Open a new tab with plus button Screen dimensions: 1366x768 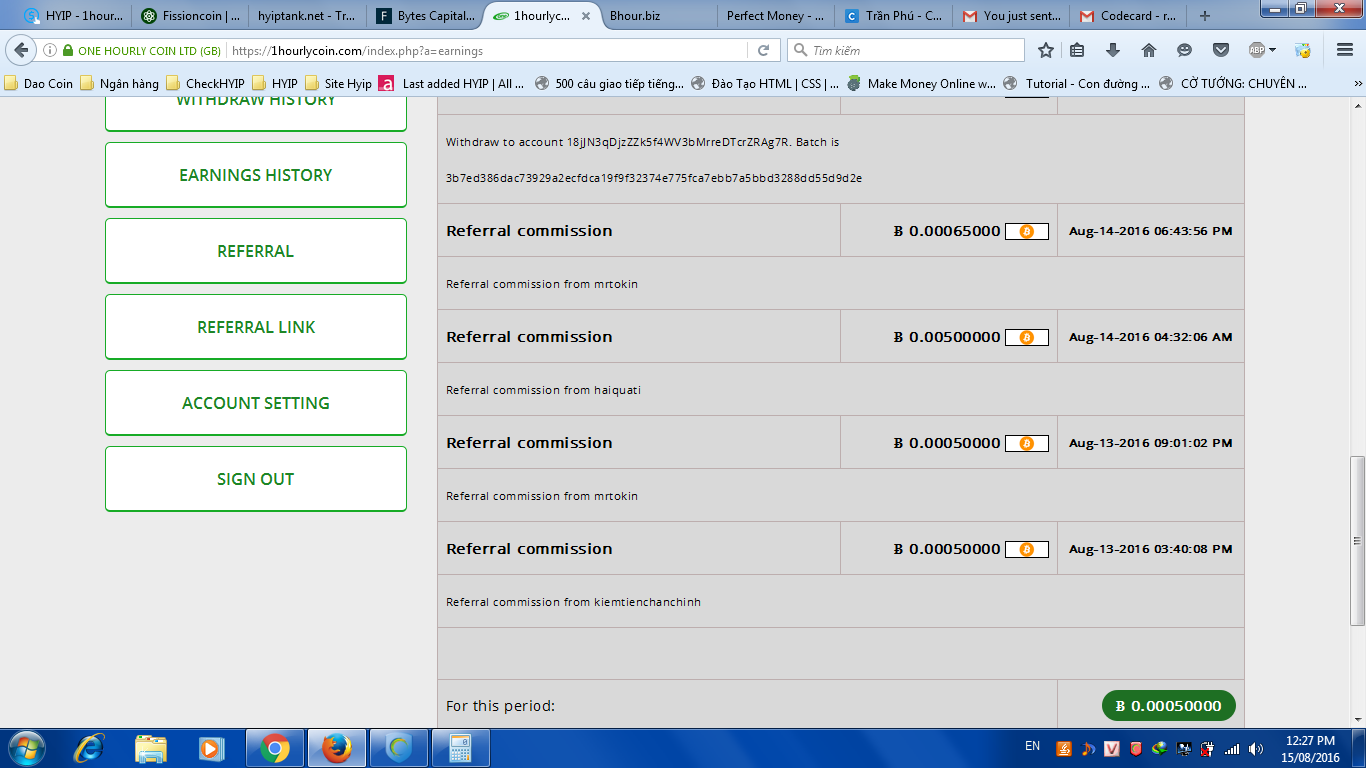tap(1205, 16)
